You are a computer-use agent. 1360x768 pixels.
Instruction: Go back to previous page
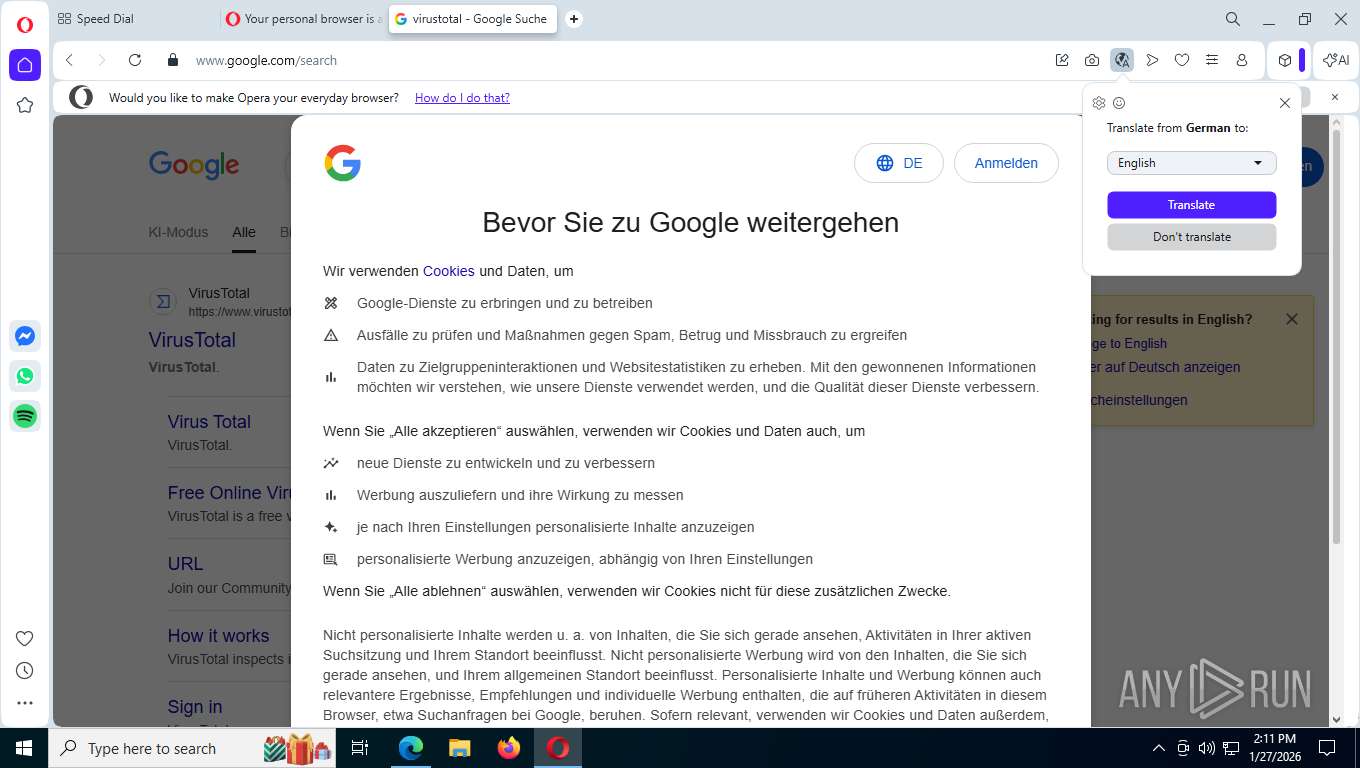click(x=69, y=60)
